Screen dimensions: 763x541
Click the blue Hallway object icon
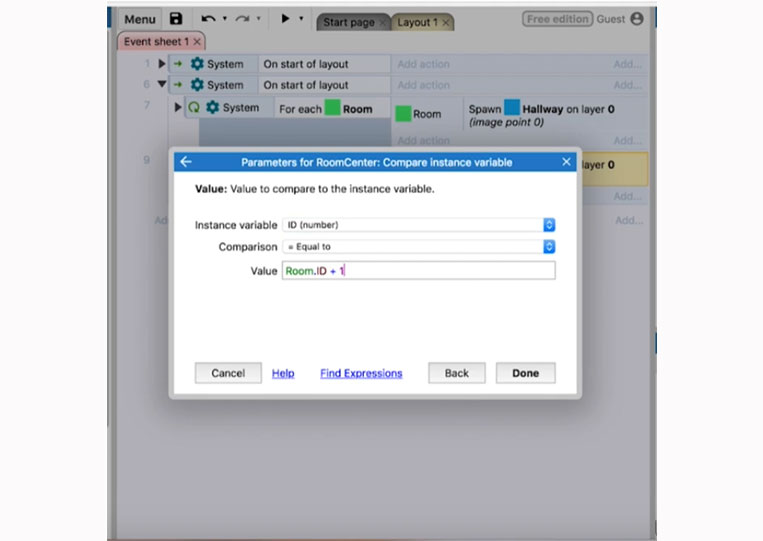(x=512, y=108)
